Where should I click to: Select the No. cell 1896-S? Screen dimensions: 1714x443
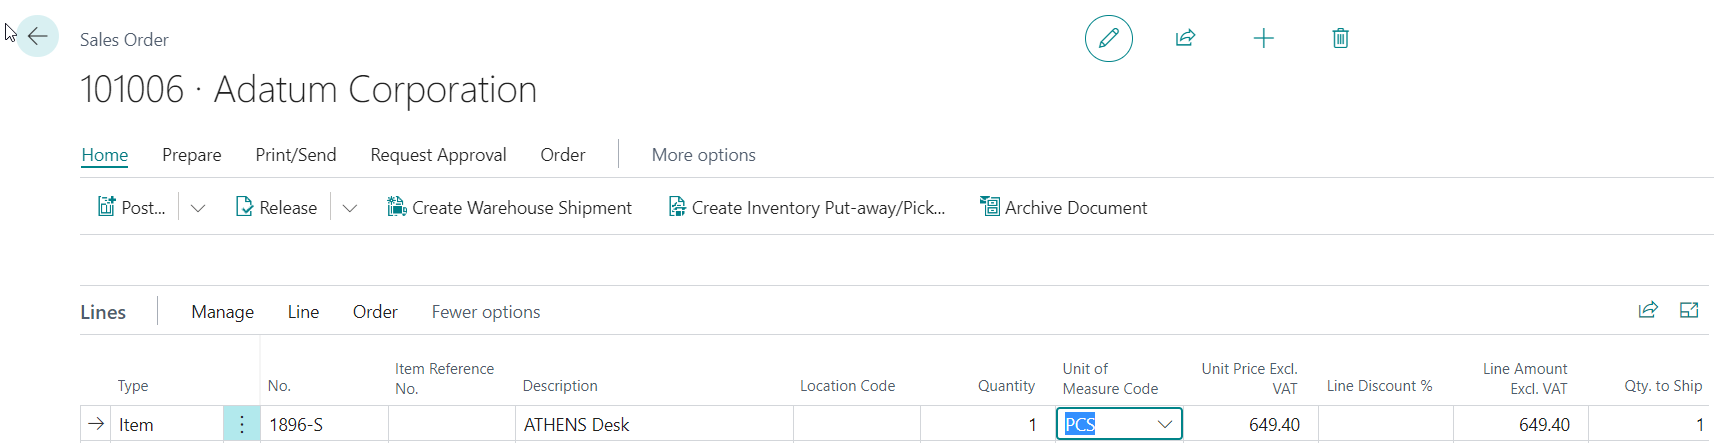pos(325,424)
